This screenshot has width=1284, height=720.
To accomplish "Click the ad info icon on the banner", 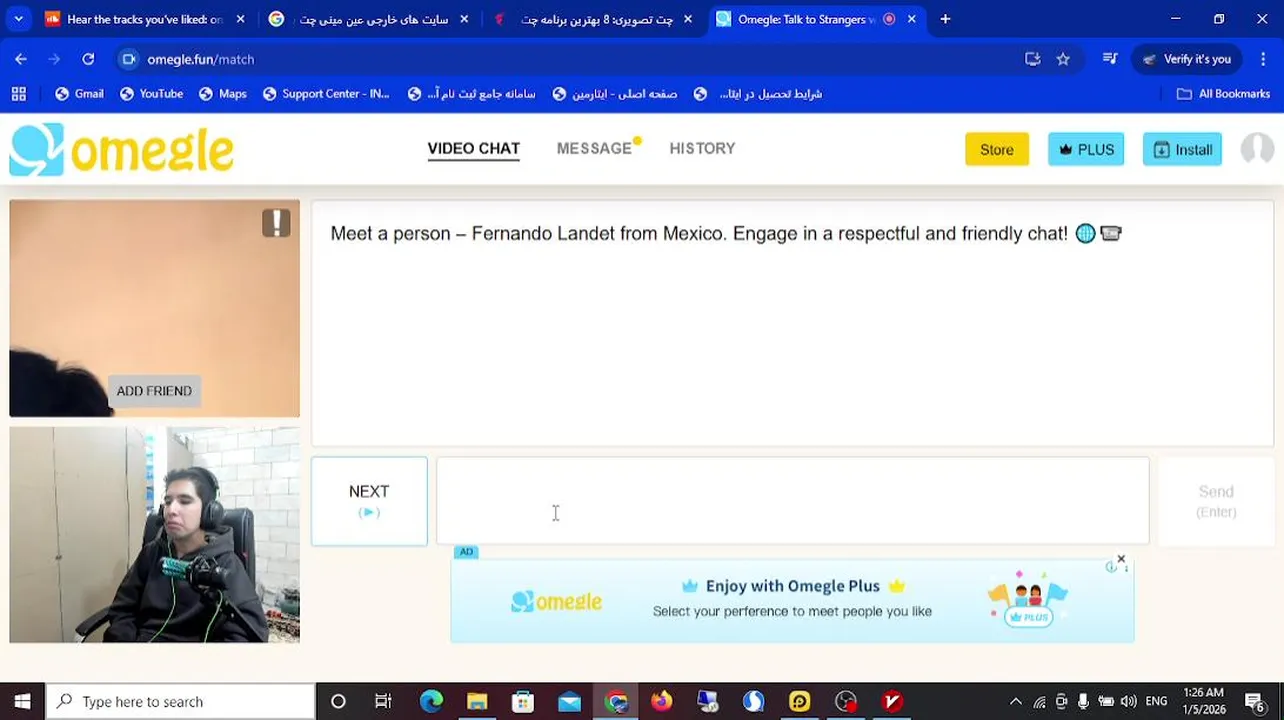I will click(x=1110, y=567).
